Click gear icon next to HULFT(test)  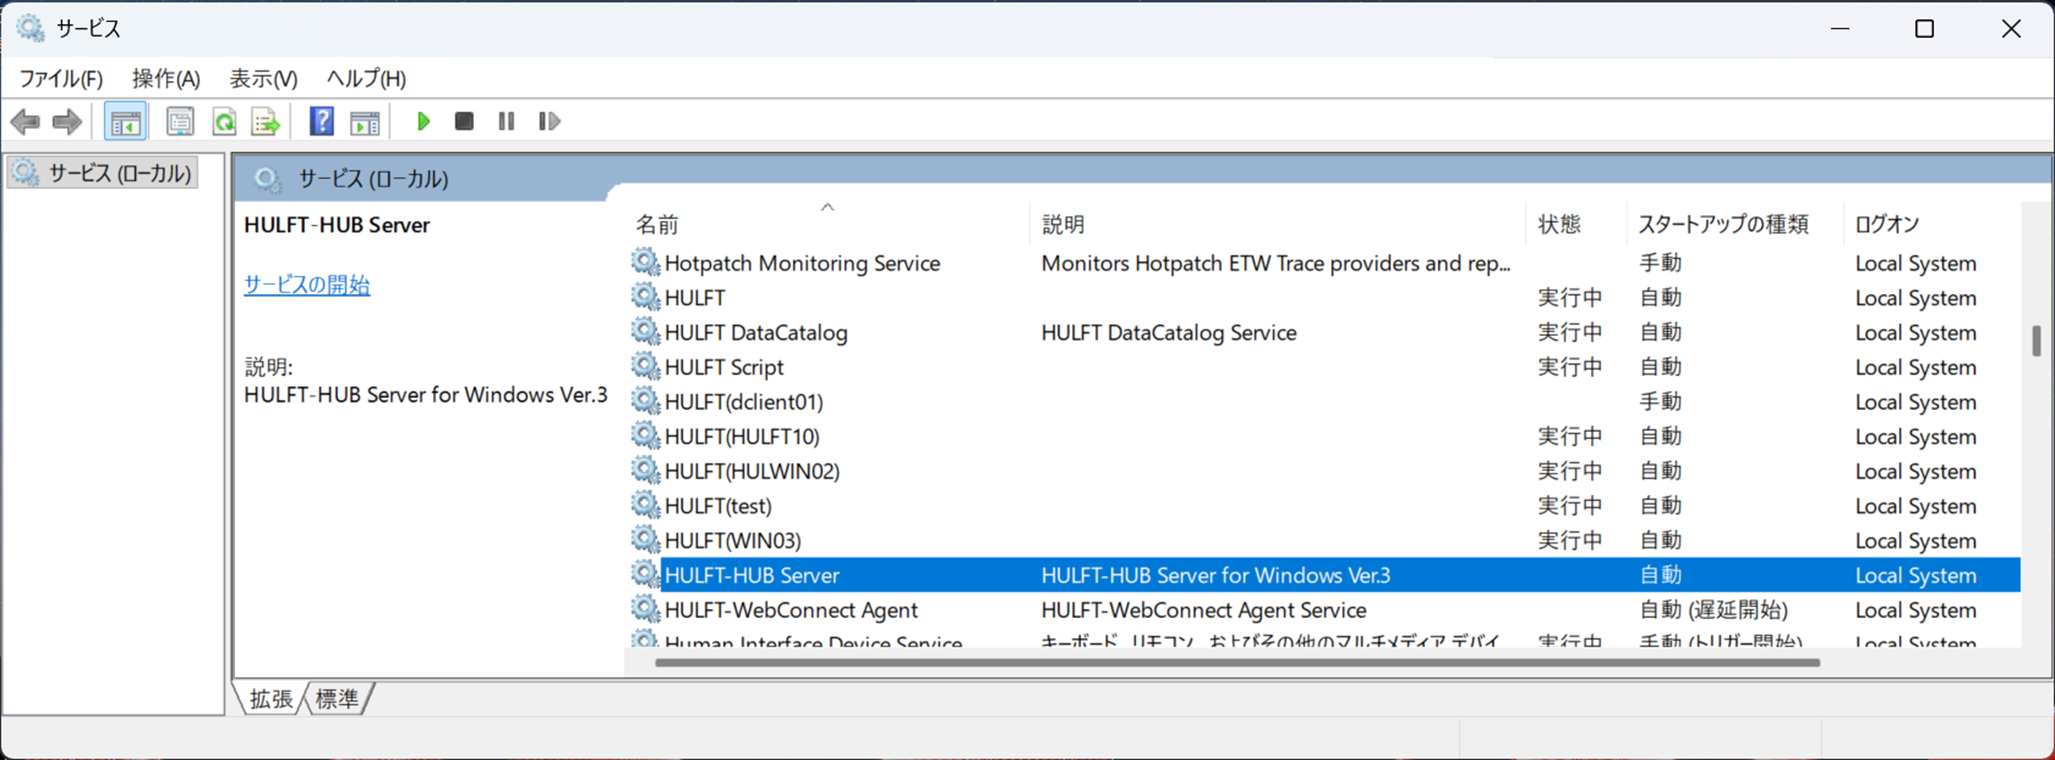click(645, 505)
